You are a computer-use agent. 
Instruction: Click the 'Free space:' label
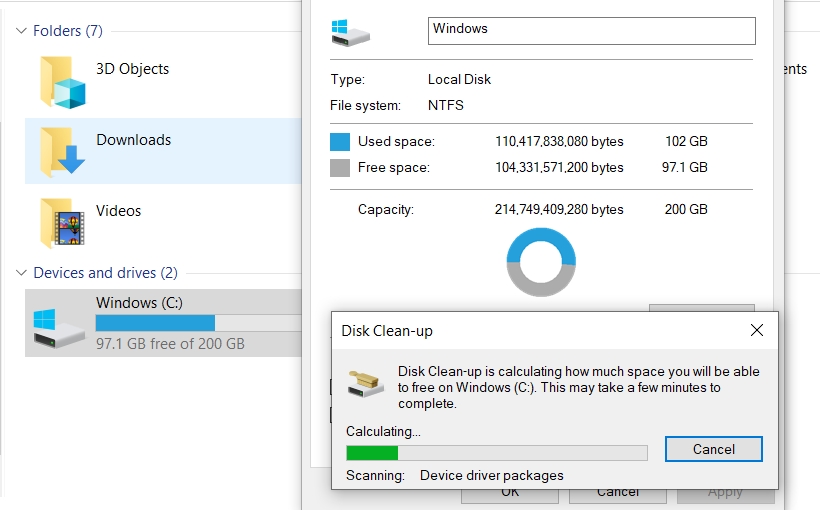coord(393,167)
